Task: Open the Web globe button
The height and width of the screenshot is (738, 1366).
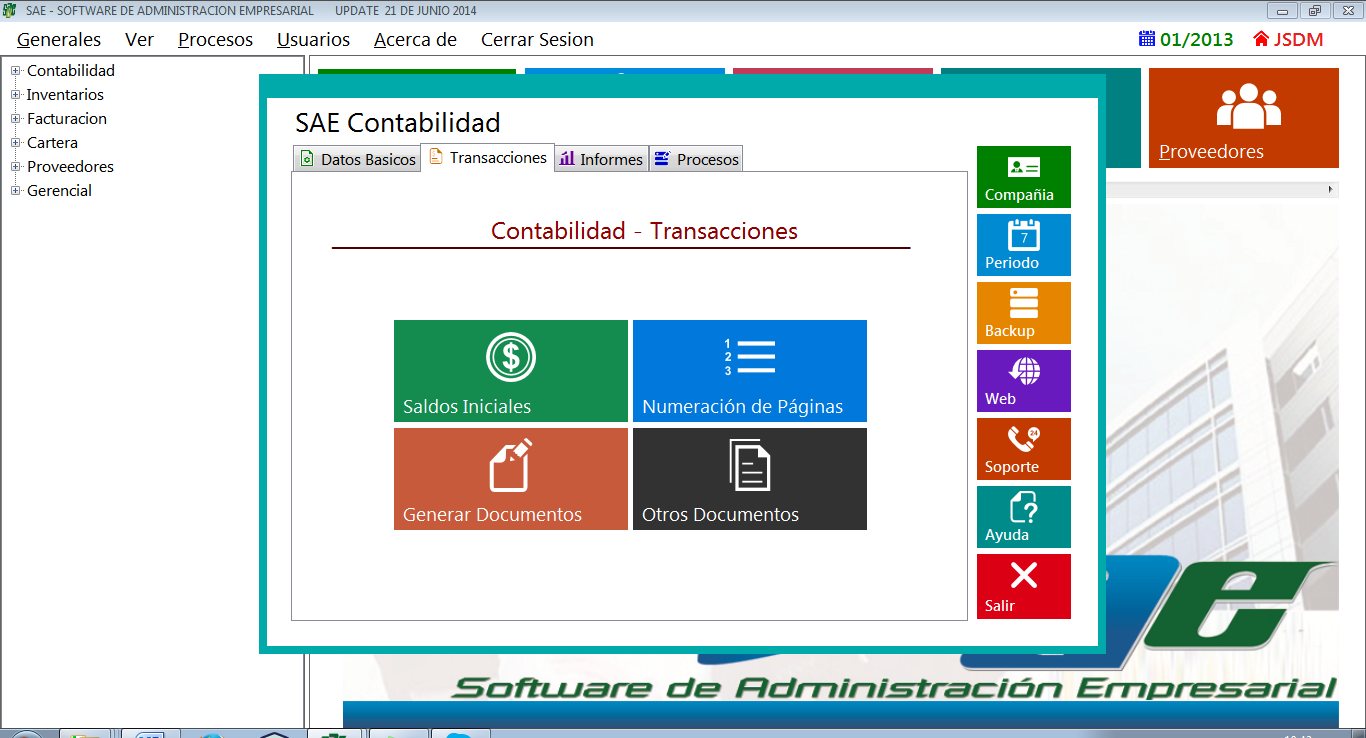Action: pos(1024,381)
